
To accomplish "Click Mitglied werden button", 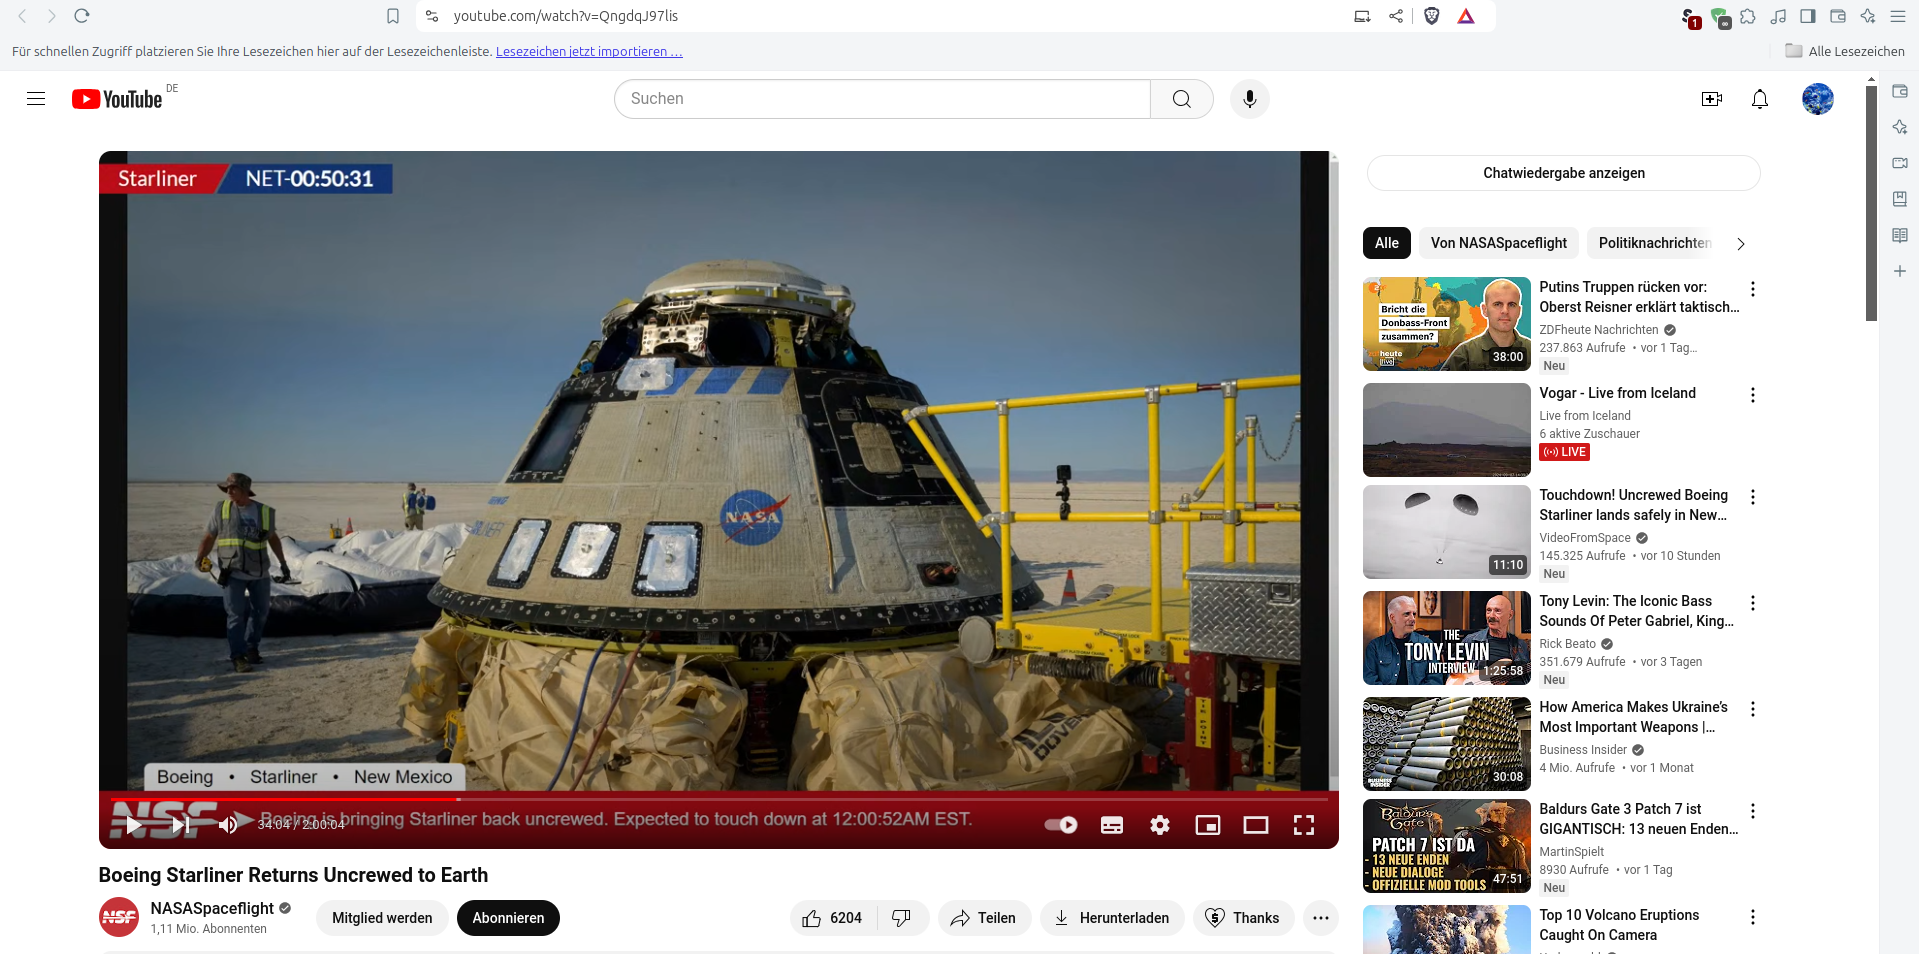I will pos(382,918).
